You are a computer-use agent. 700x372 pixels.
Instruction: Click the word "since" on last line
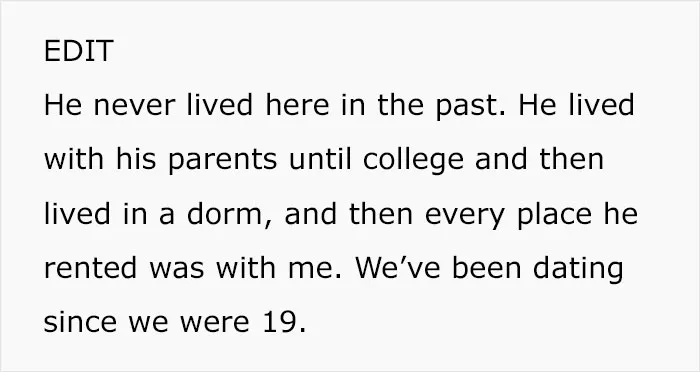80,322
